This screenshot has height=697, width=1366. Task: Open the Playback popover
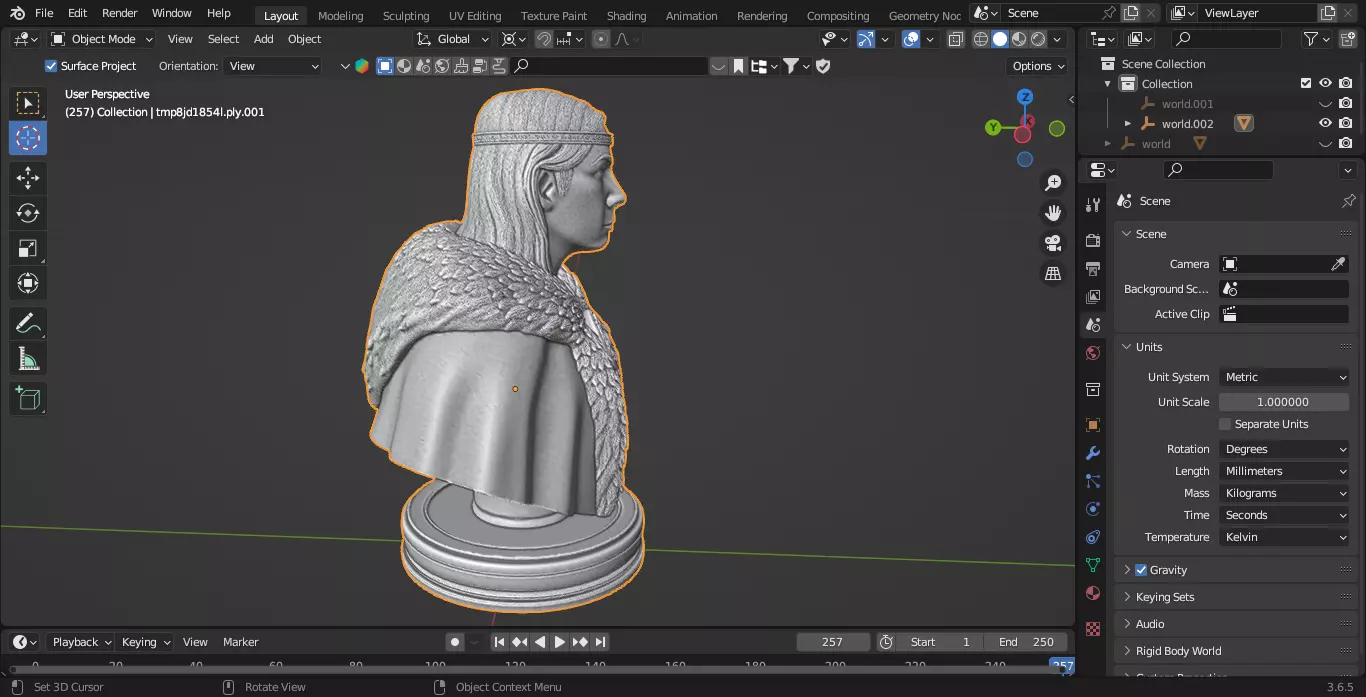click(82, 642)
